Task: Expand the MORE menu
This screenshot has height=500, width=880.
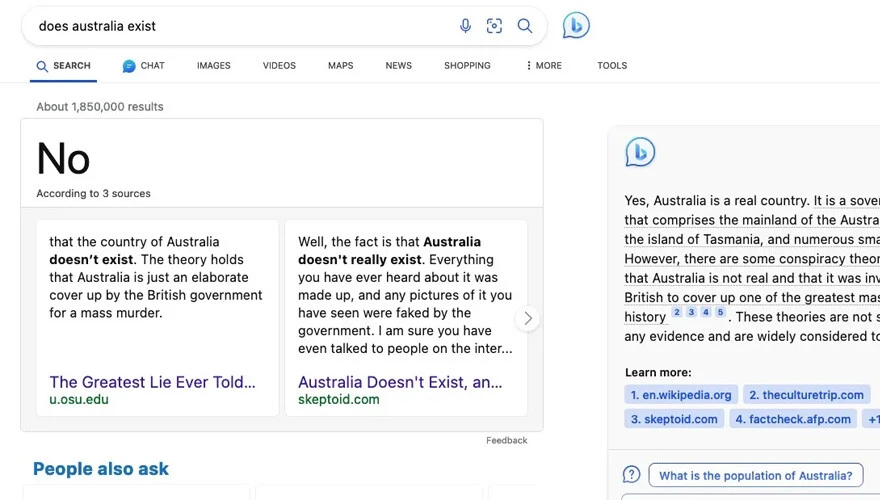Action: click(544, 66)
